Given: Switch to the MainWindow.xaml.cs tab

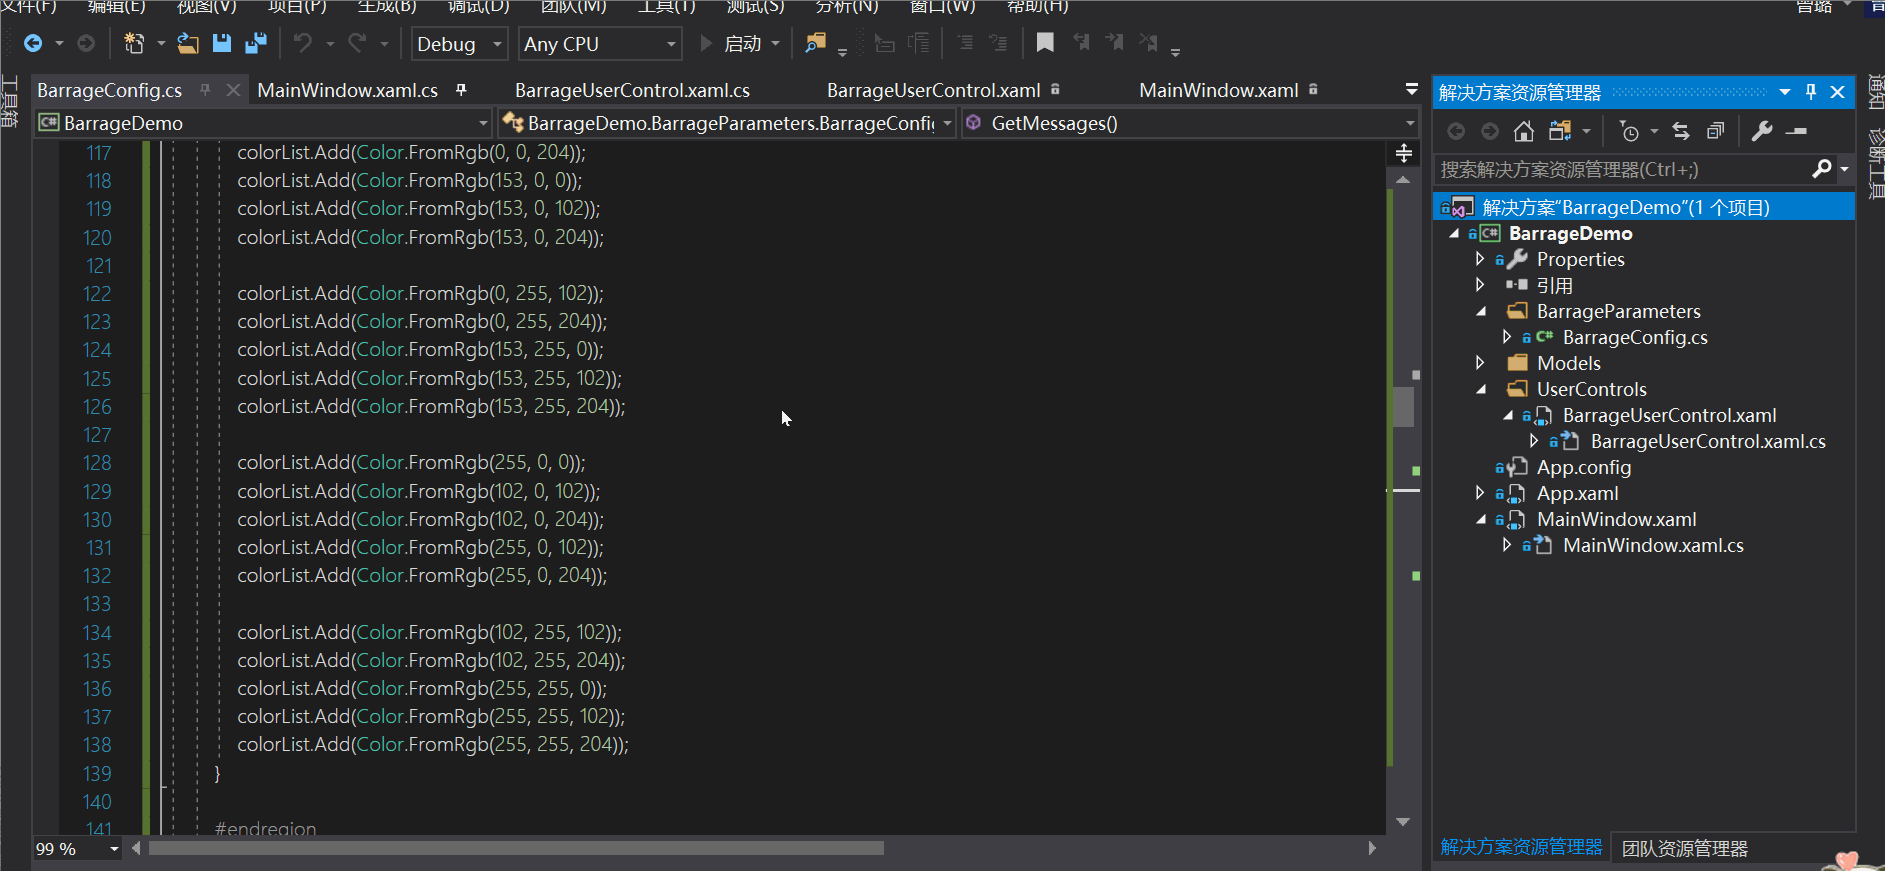Looking at the screenshot, I should click(x=347, y=90).
